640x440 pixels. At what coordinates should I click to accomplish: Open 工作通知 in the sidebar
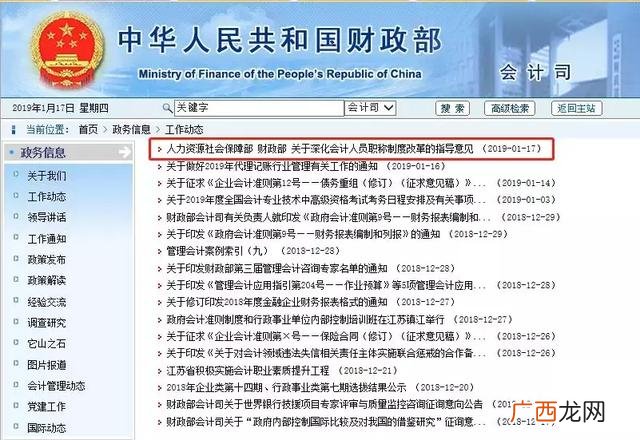[x=47, y=239]
